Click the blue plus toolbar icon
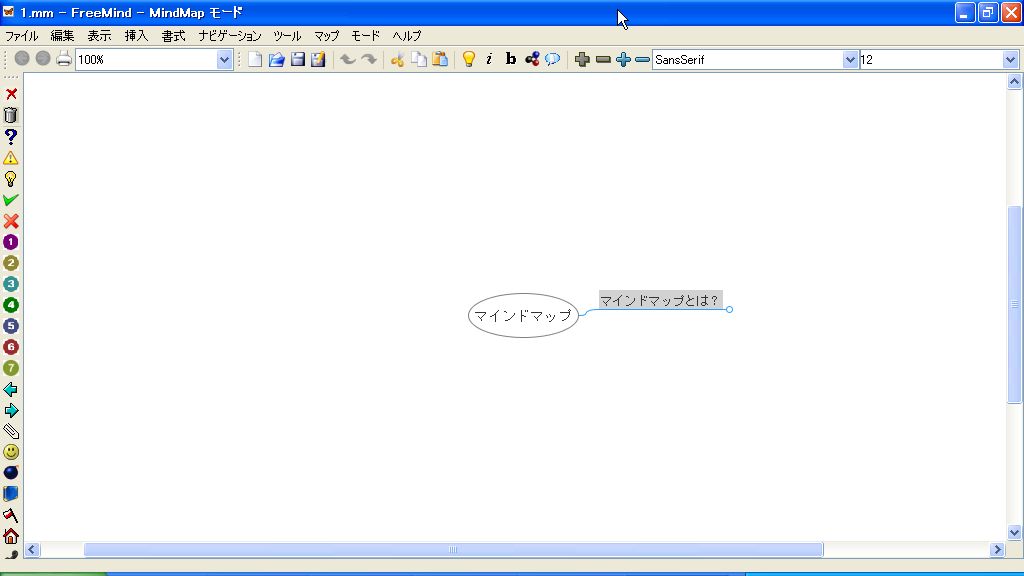 tap(623, 59)
